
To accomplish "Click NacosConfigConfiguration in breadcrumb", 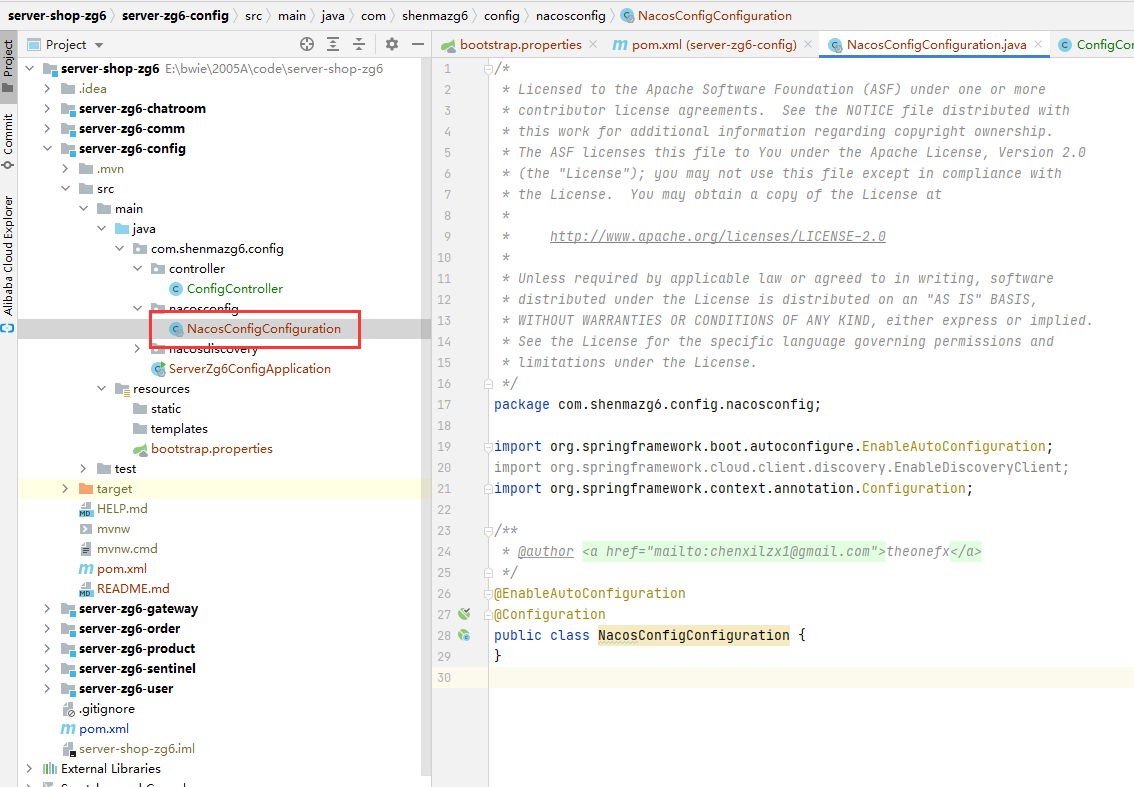I will [x=715, y=16].
